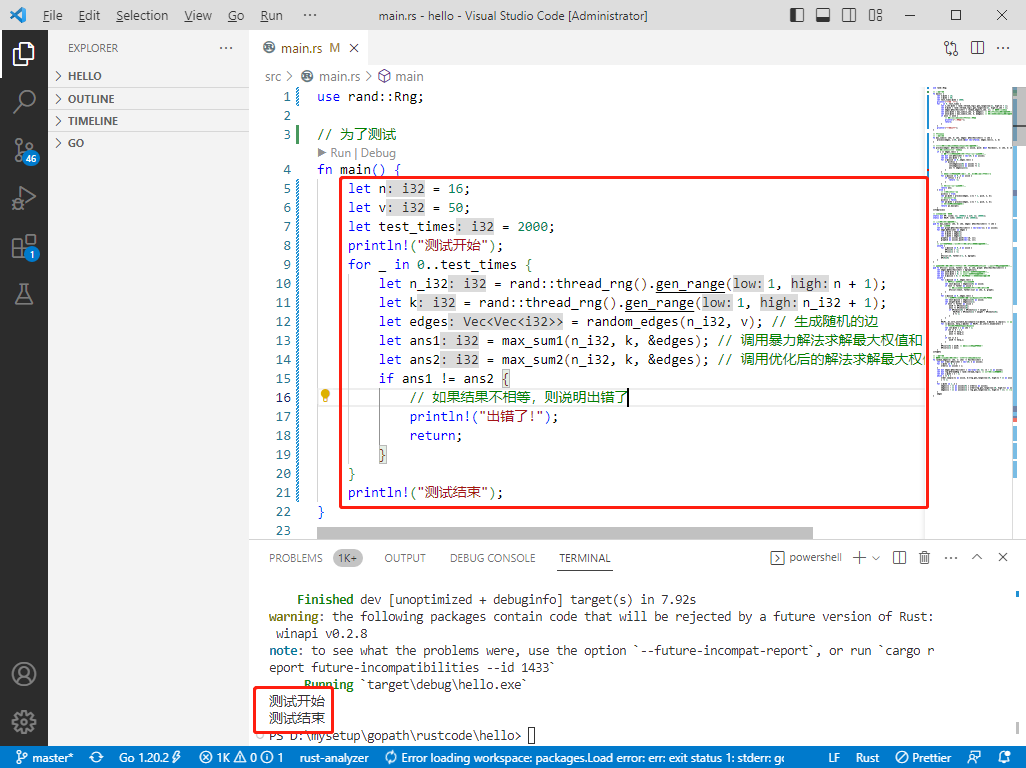Click the src breadcrumb

(272, 77)
